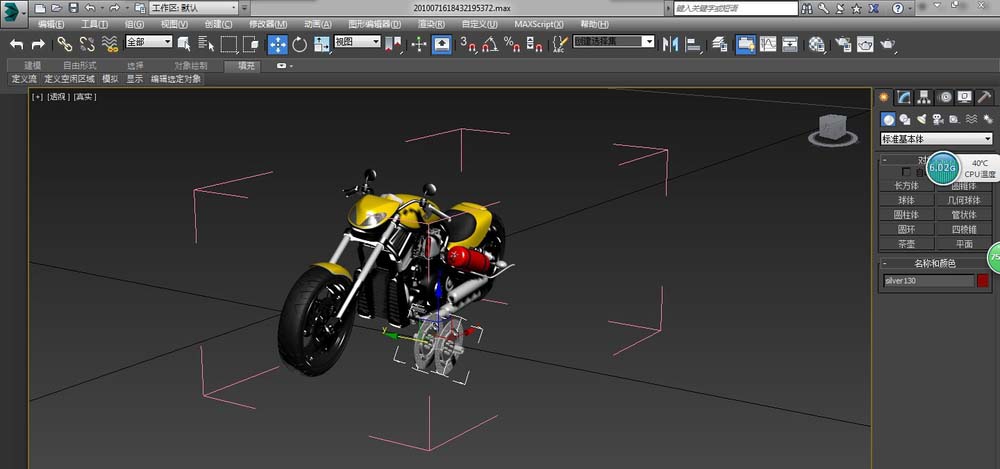This screenshot has height=469, width=1000.
Task: Open the 标准基本体 dropdown
Action: 936,139
